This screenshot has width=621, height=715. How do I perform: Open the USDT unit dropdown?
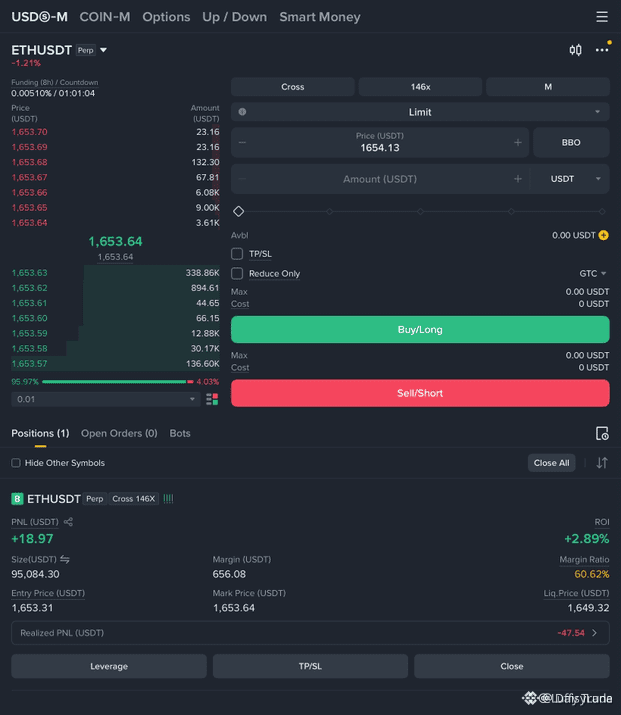pyautogui.click(x=569, y=179)
